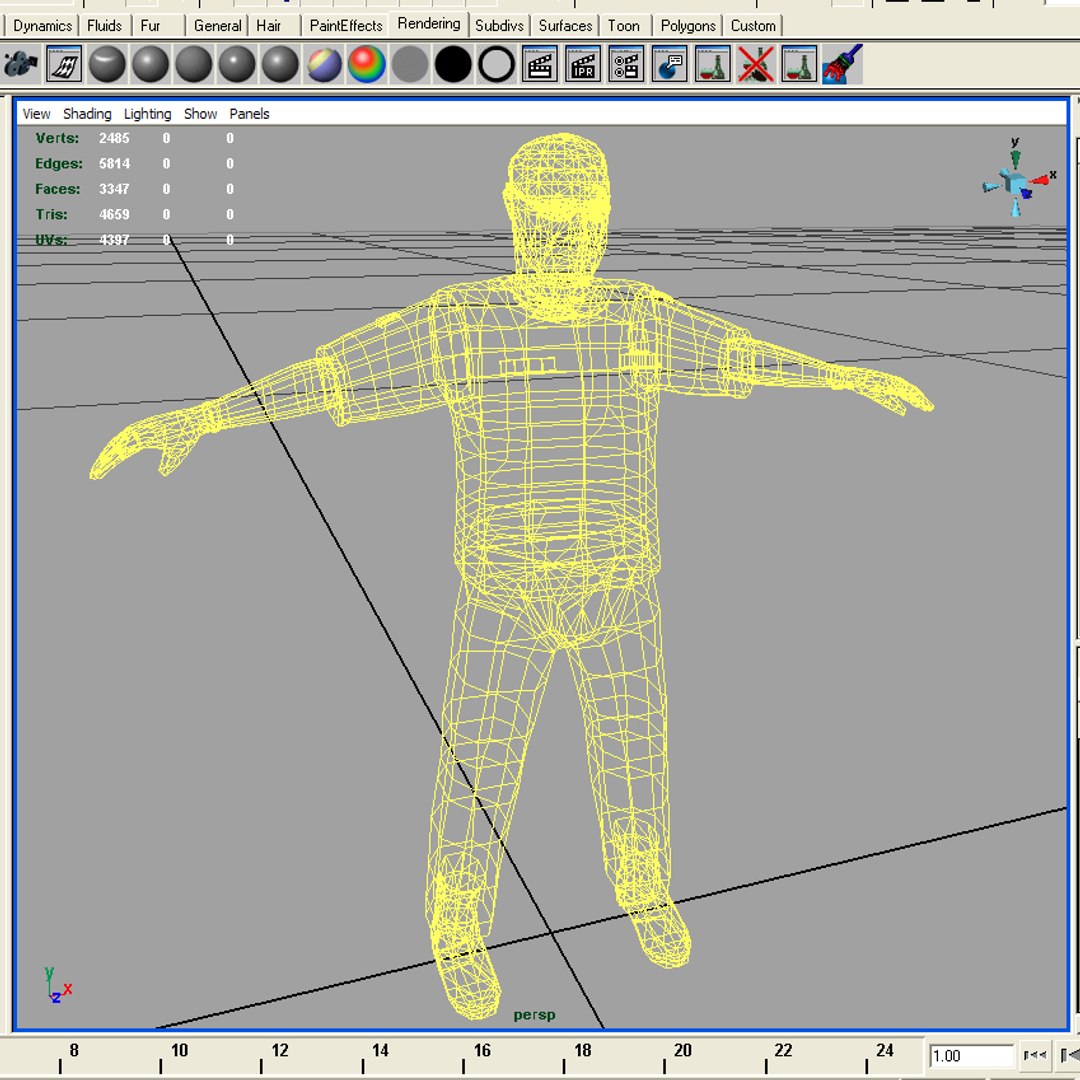Open render settings clapboard-with-circles icon
The image size is (1080, 1080).
coord(626,65)
